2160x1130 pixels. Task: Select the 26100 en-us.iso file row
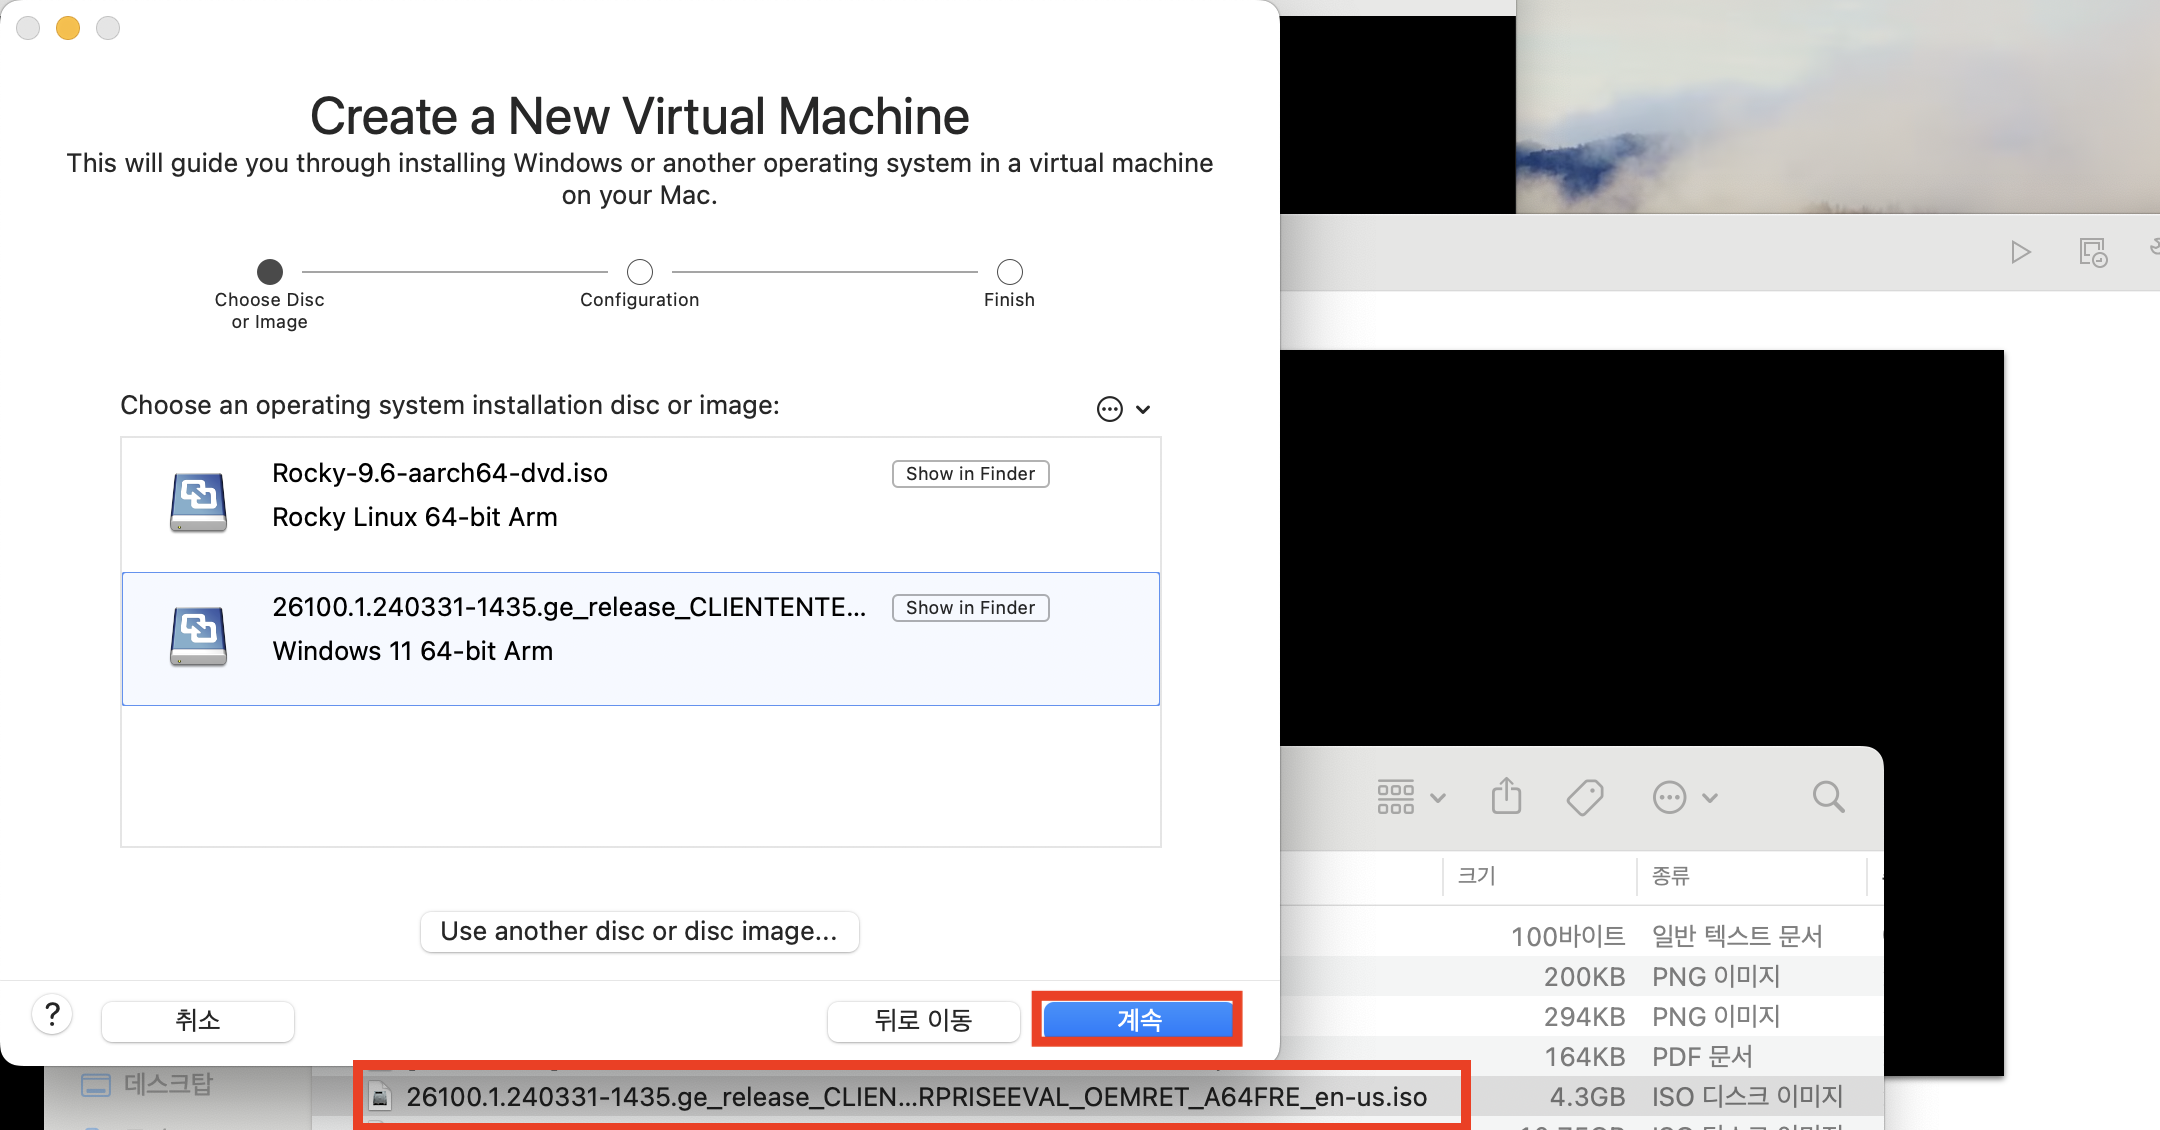pos(915,1097)
